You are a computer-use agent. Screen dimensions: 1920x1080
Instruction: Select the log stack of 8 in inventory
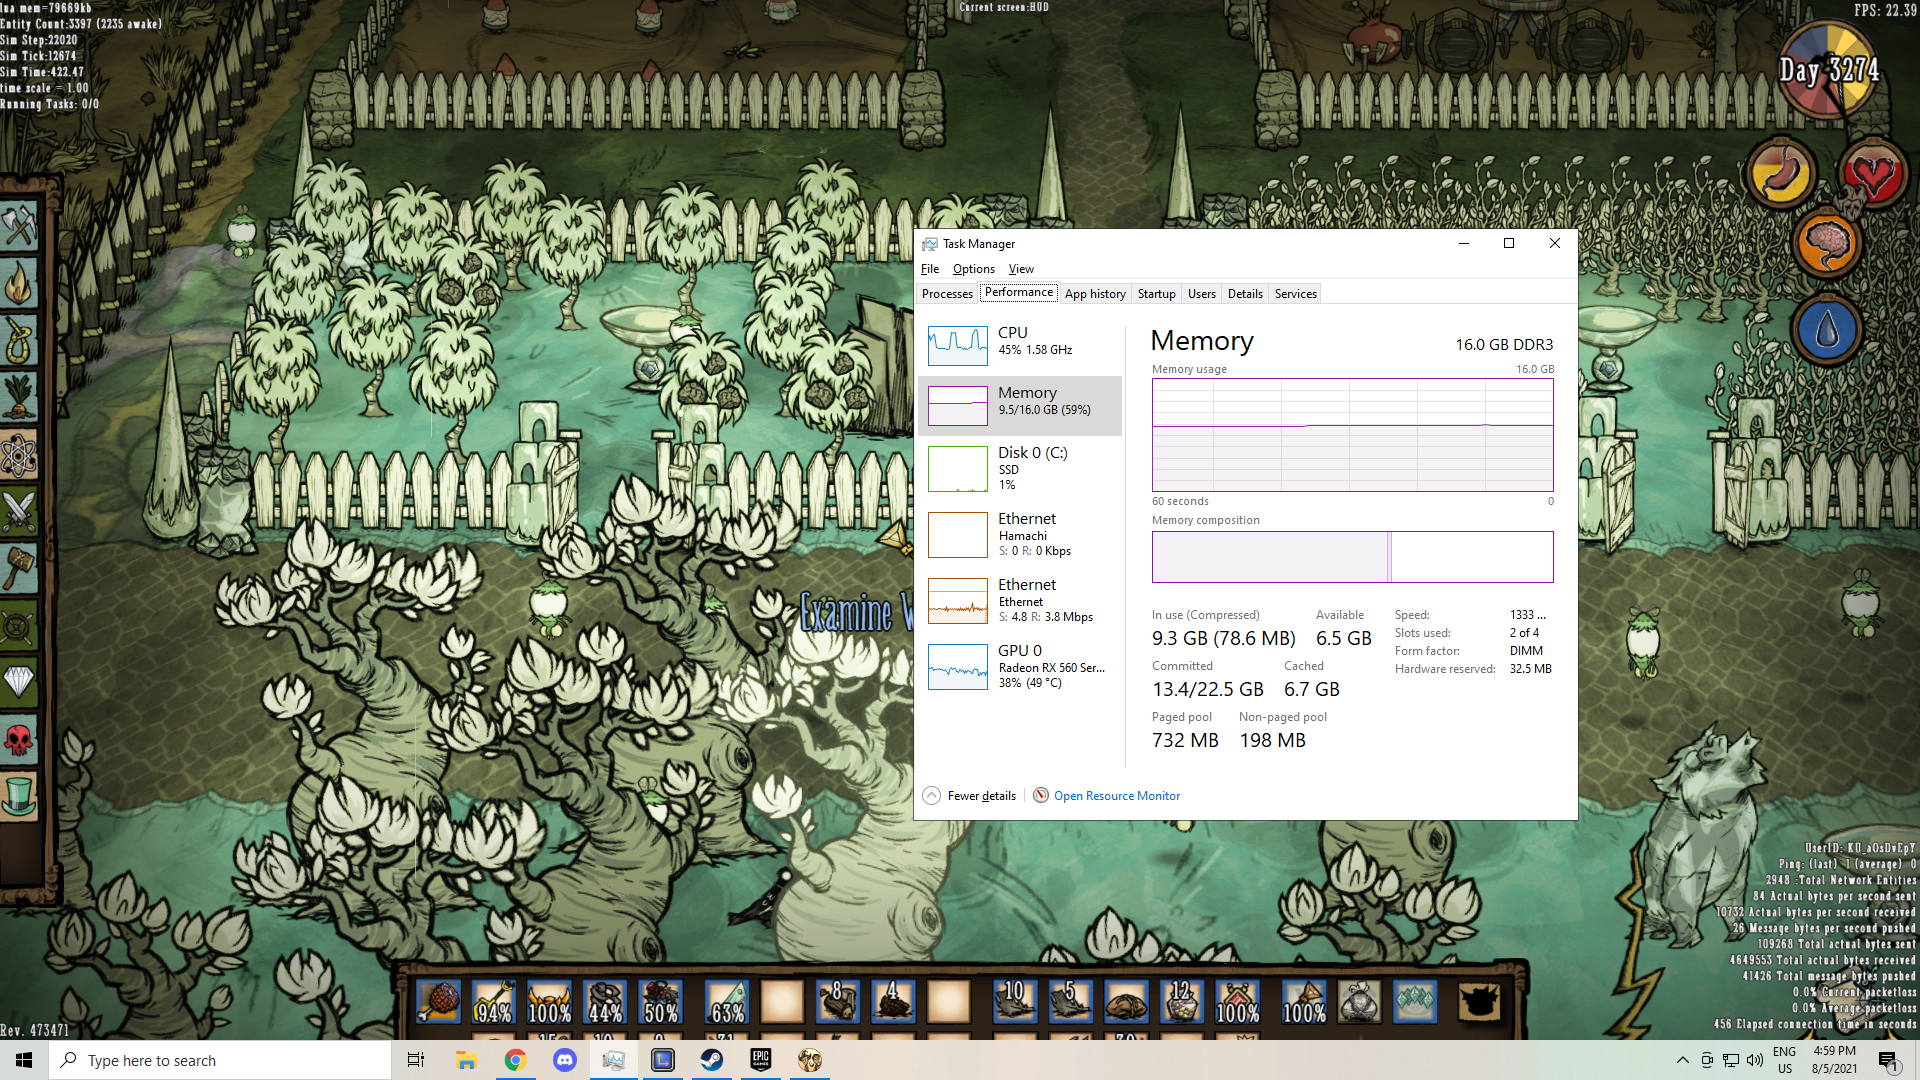tap(838, 1001)
